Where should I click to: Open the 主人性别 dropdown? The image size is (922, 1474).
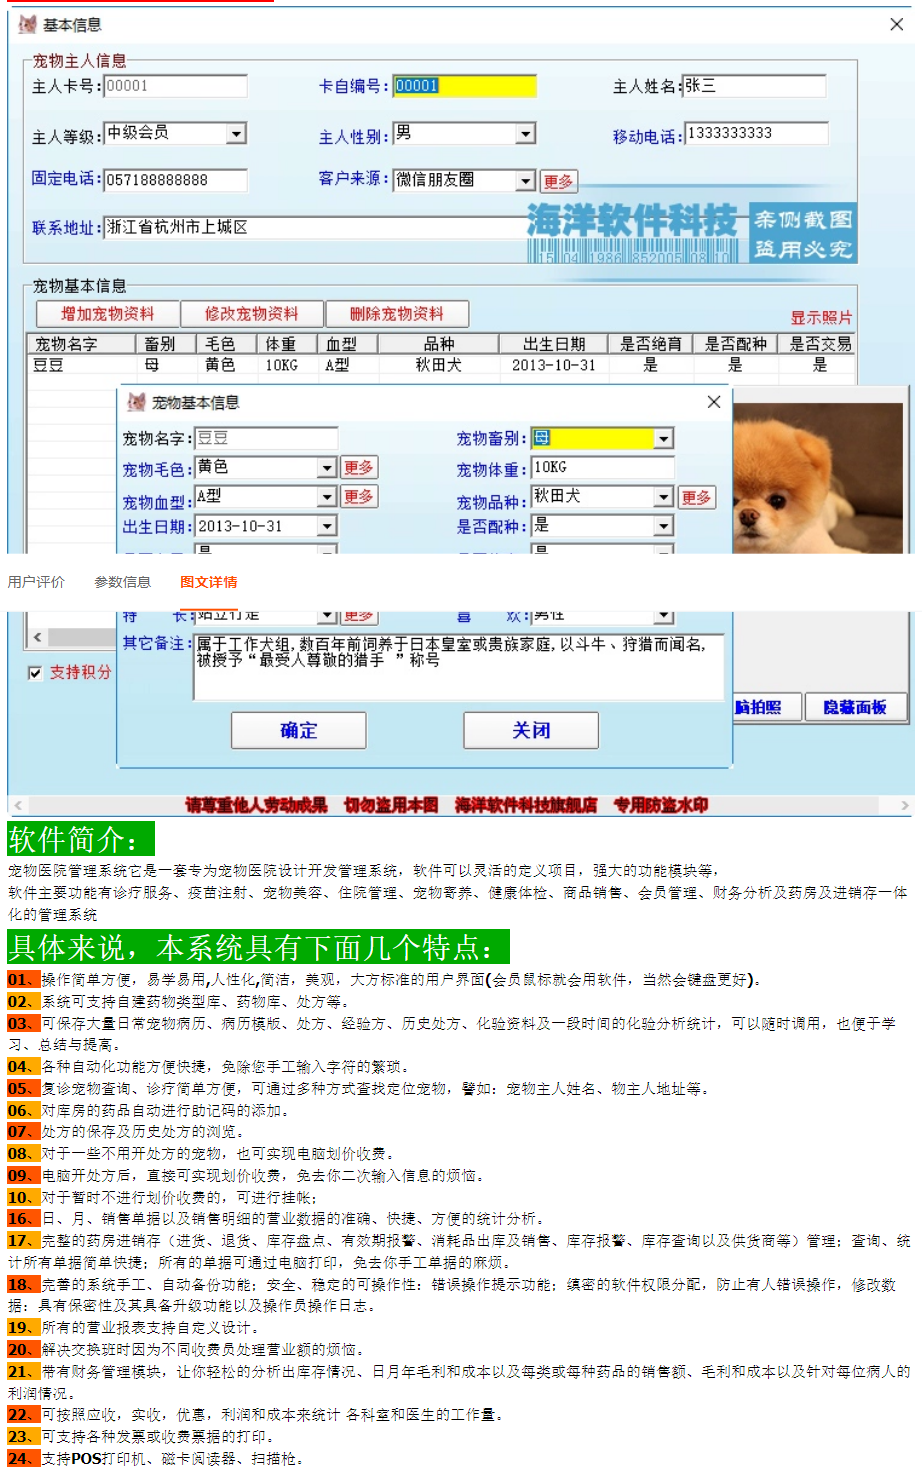(526, 134)
